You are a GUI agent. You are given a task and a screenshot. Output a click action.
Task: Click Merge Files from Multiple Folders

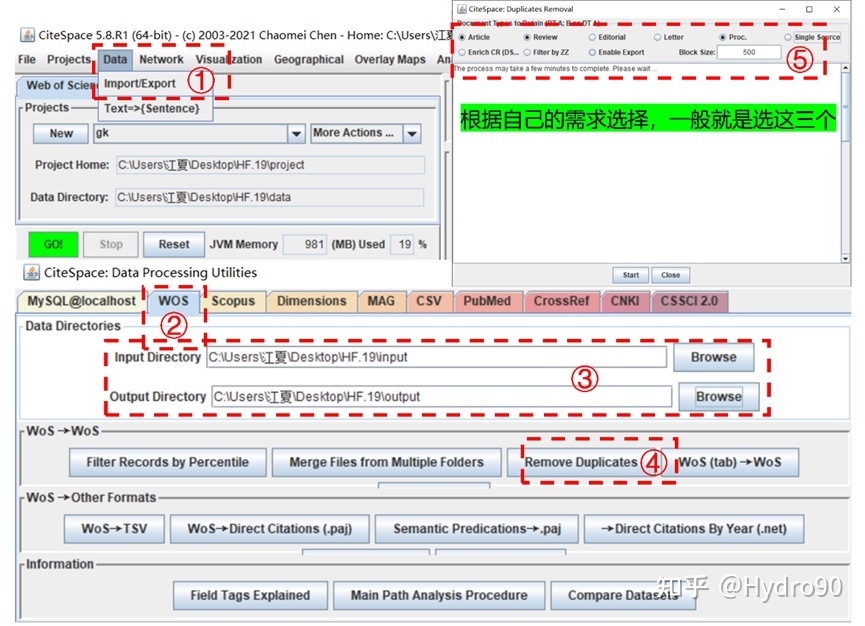(387, 462)
